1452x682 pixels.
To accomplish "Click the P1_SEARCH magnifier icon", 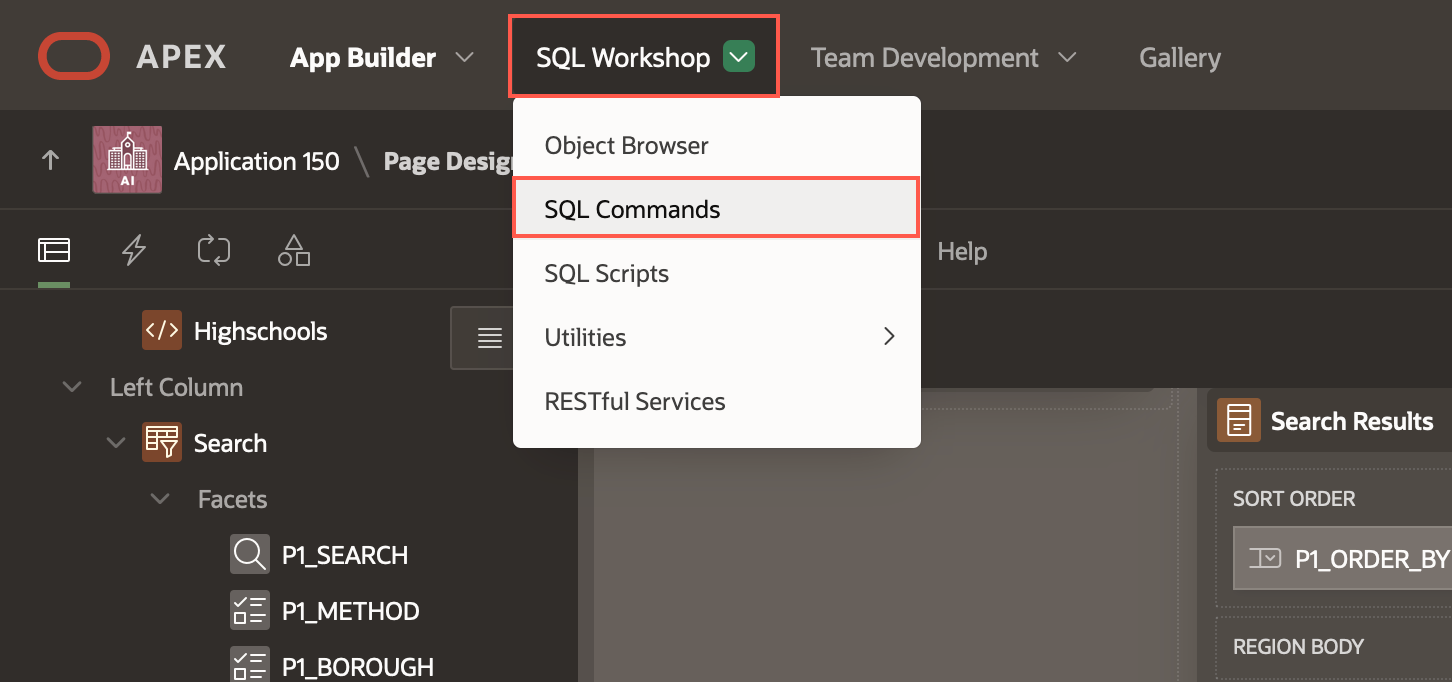I will [249, 555].
